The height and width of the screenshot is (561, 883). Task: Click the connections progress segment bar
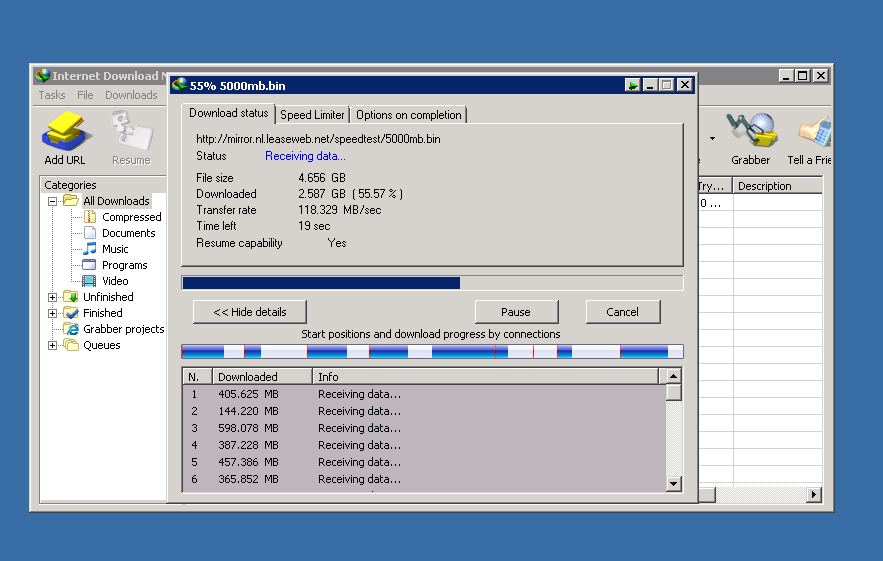click(432, 352)
